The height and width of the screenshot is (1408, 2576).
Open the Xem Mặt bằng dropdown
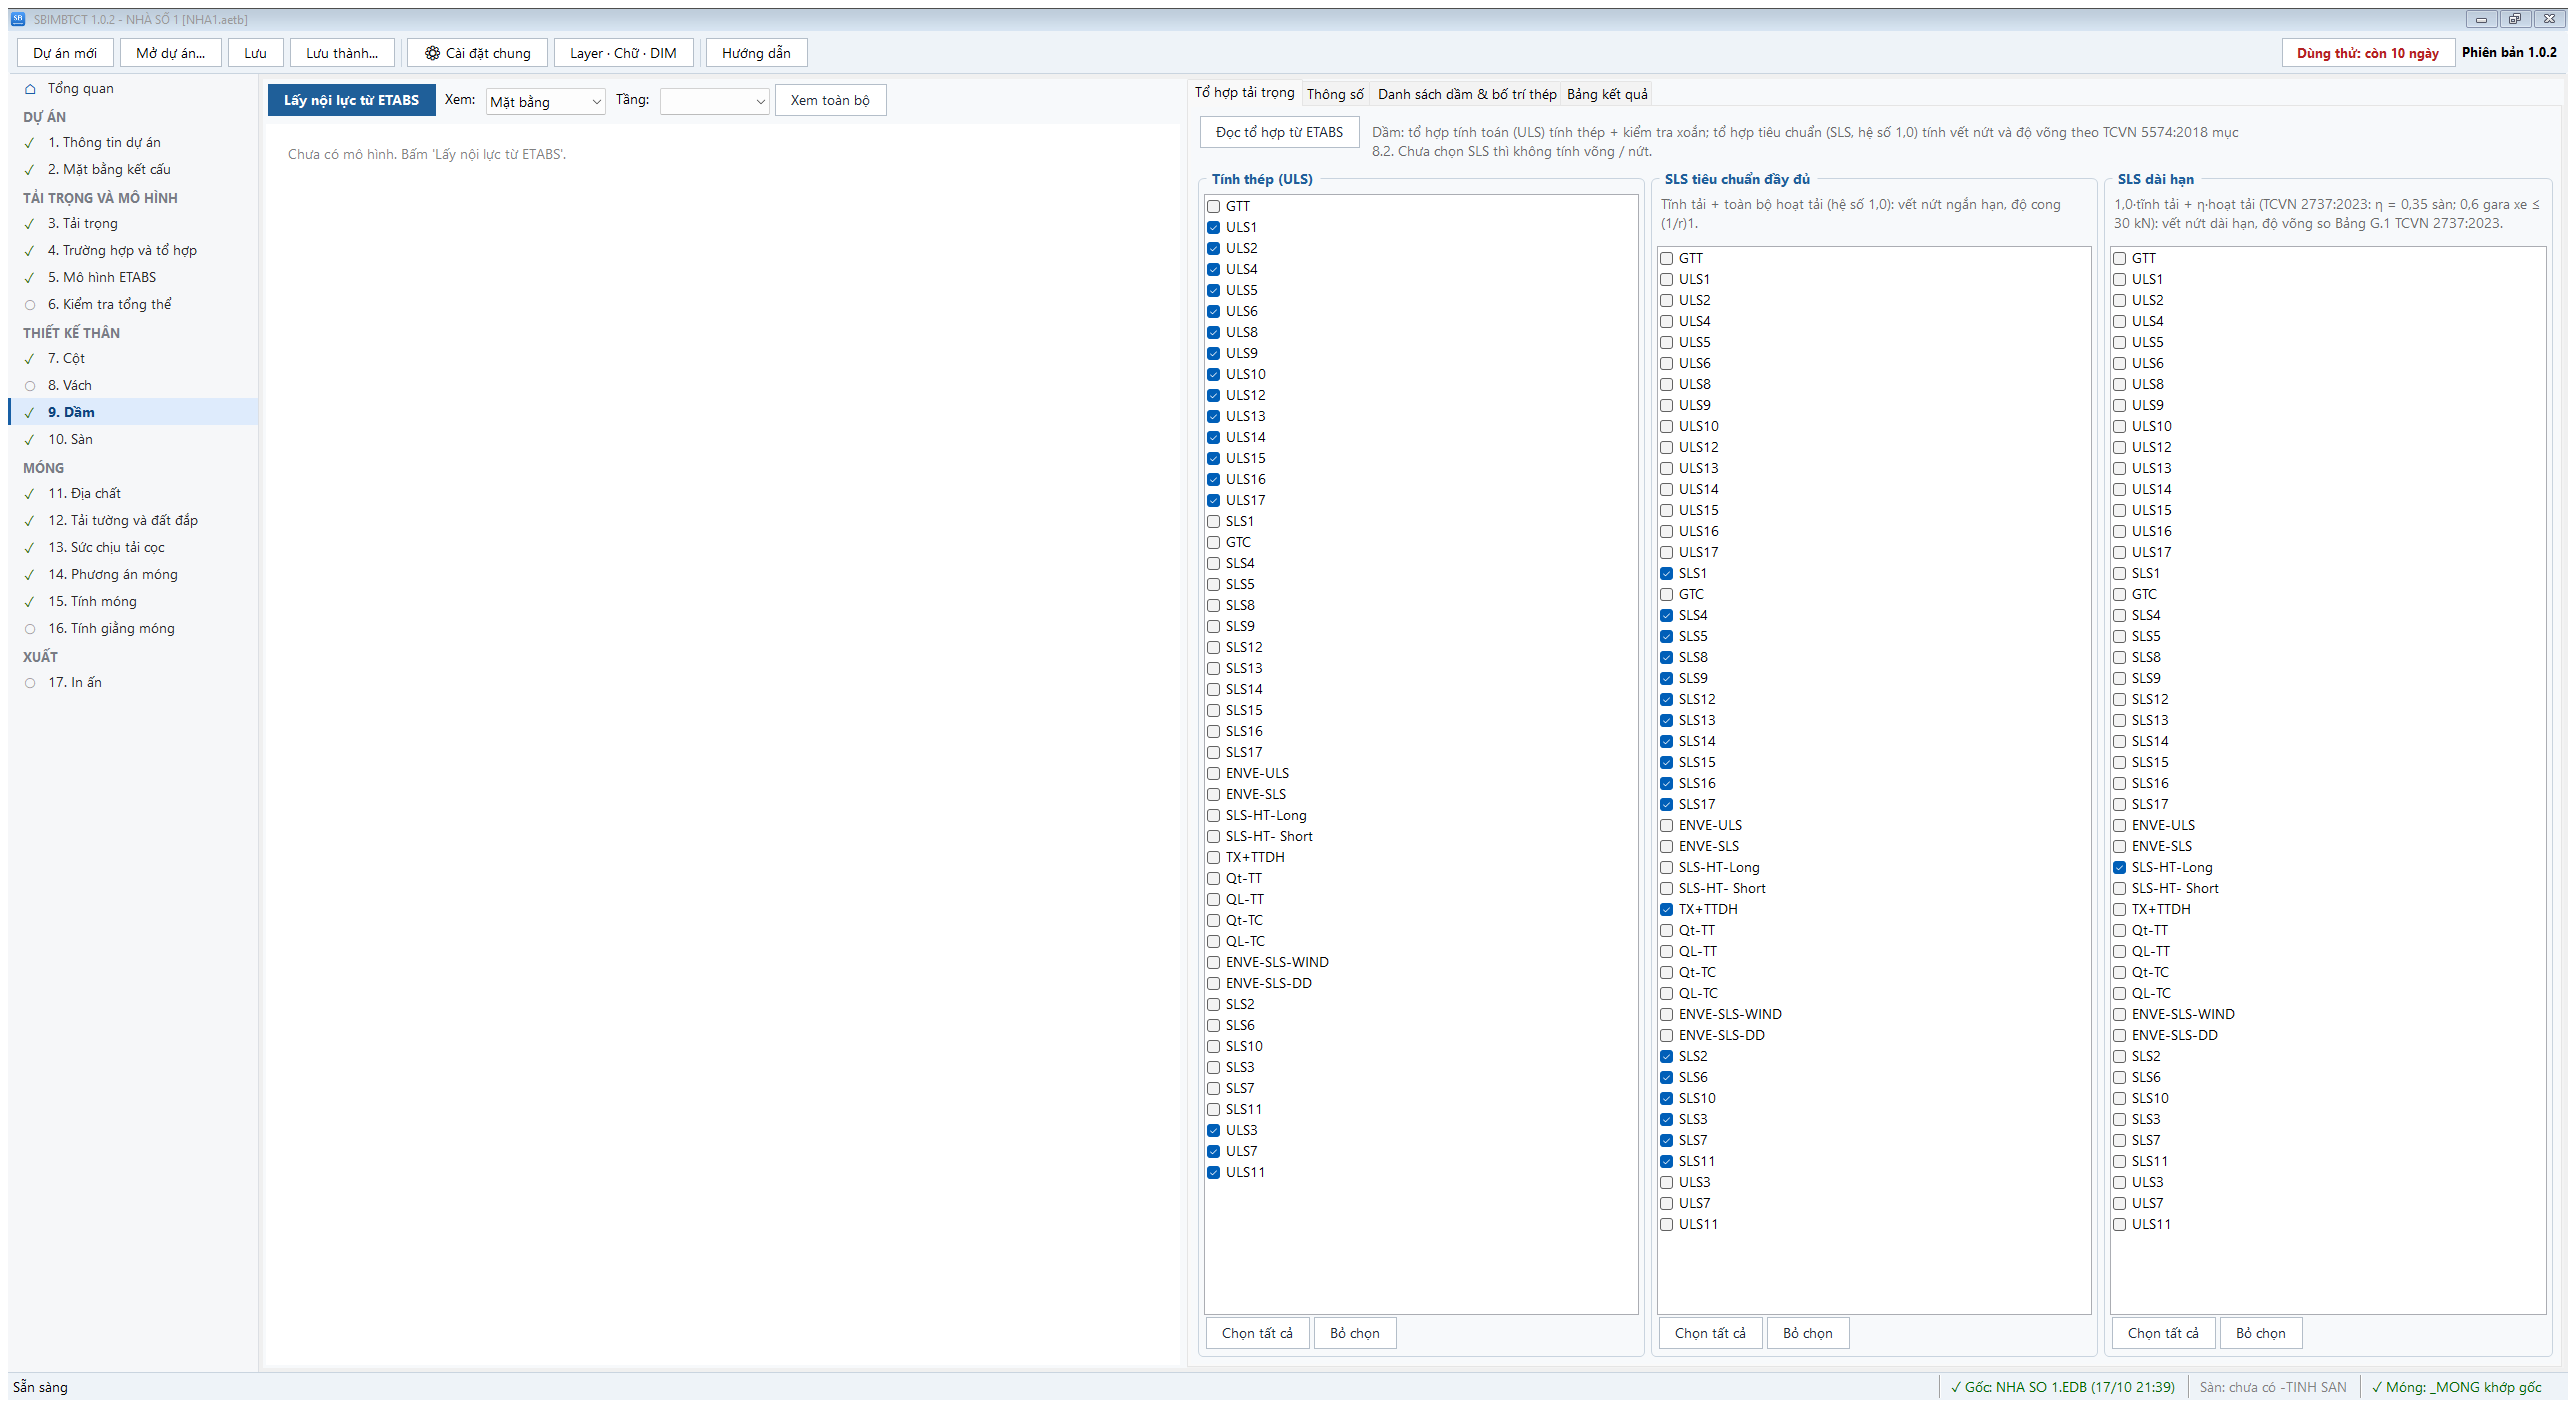coord(545,102)
